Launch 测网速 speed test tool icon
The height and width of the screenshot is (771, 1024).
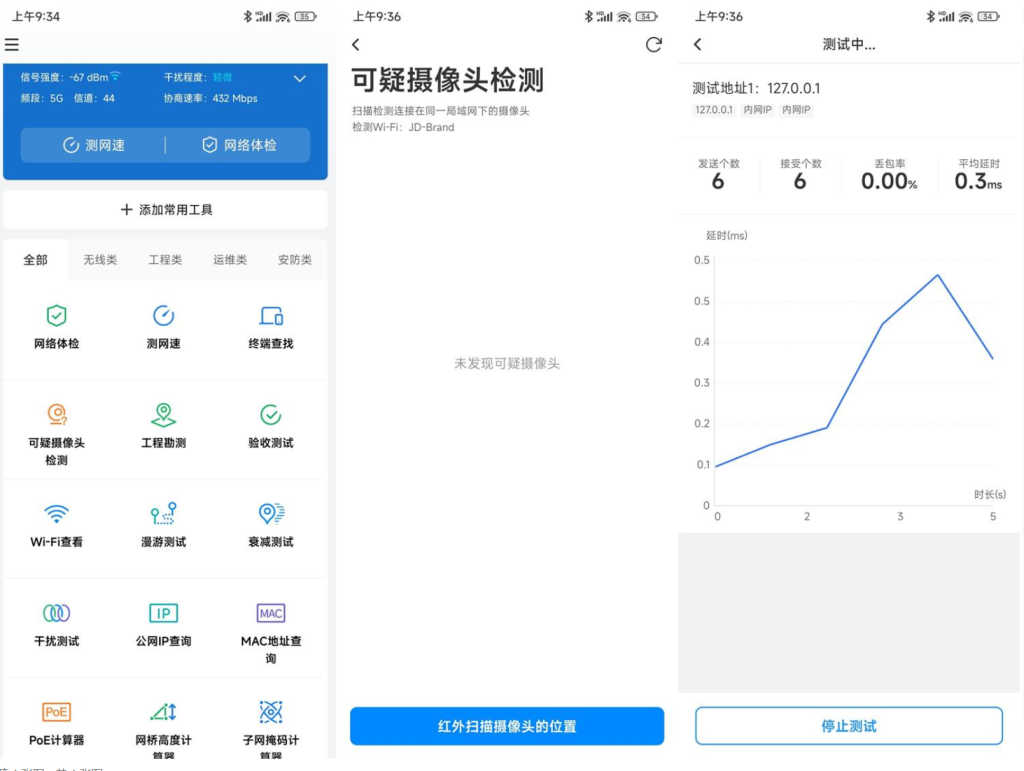coord(164,316)
